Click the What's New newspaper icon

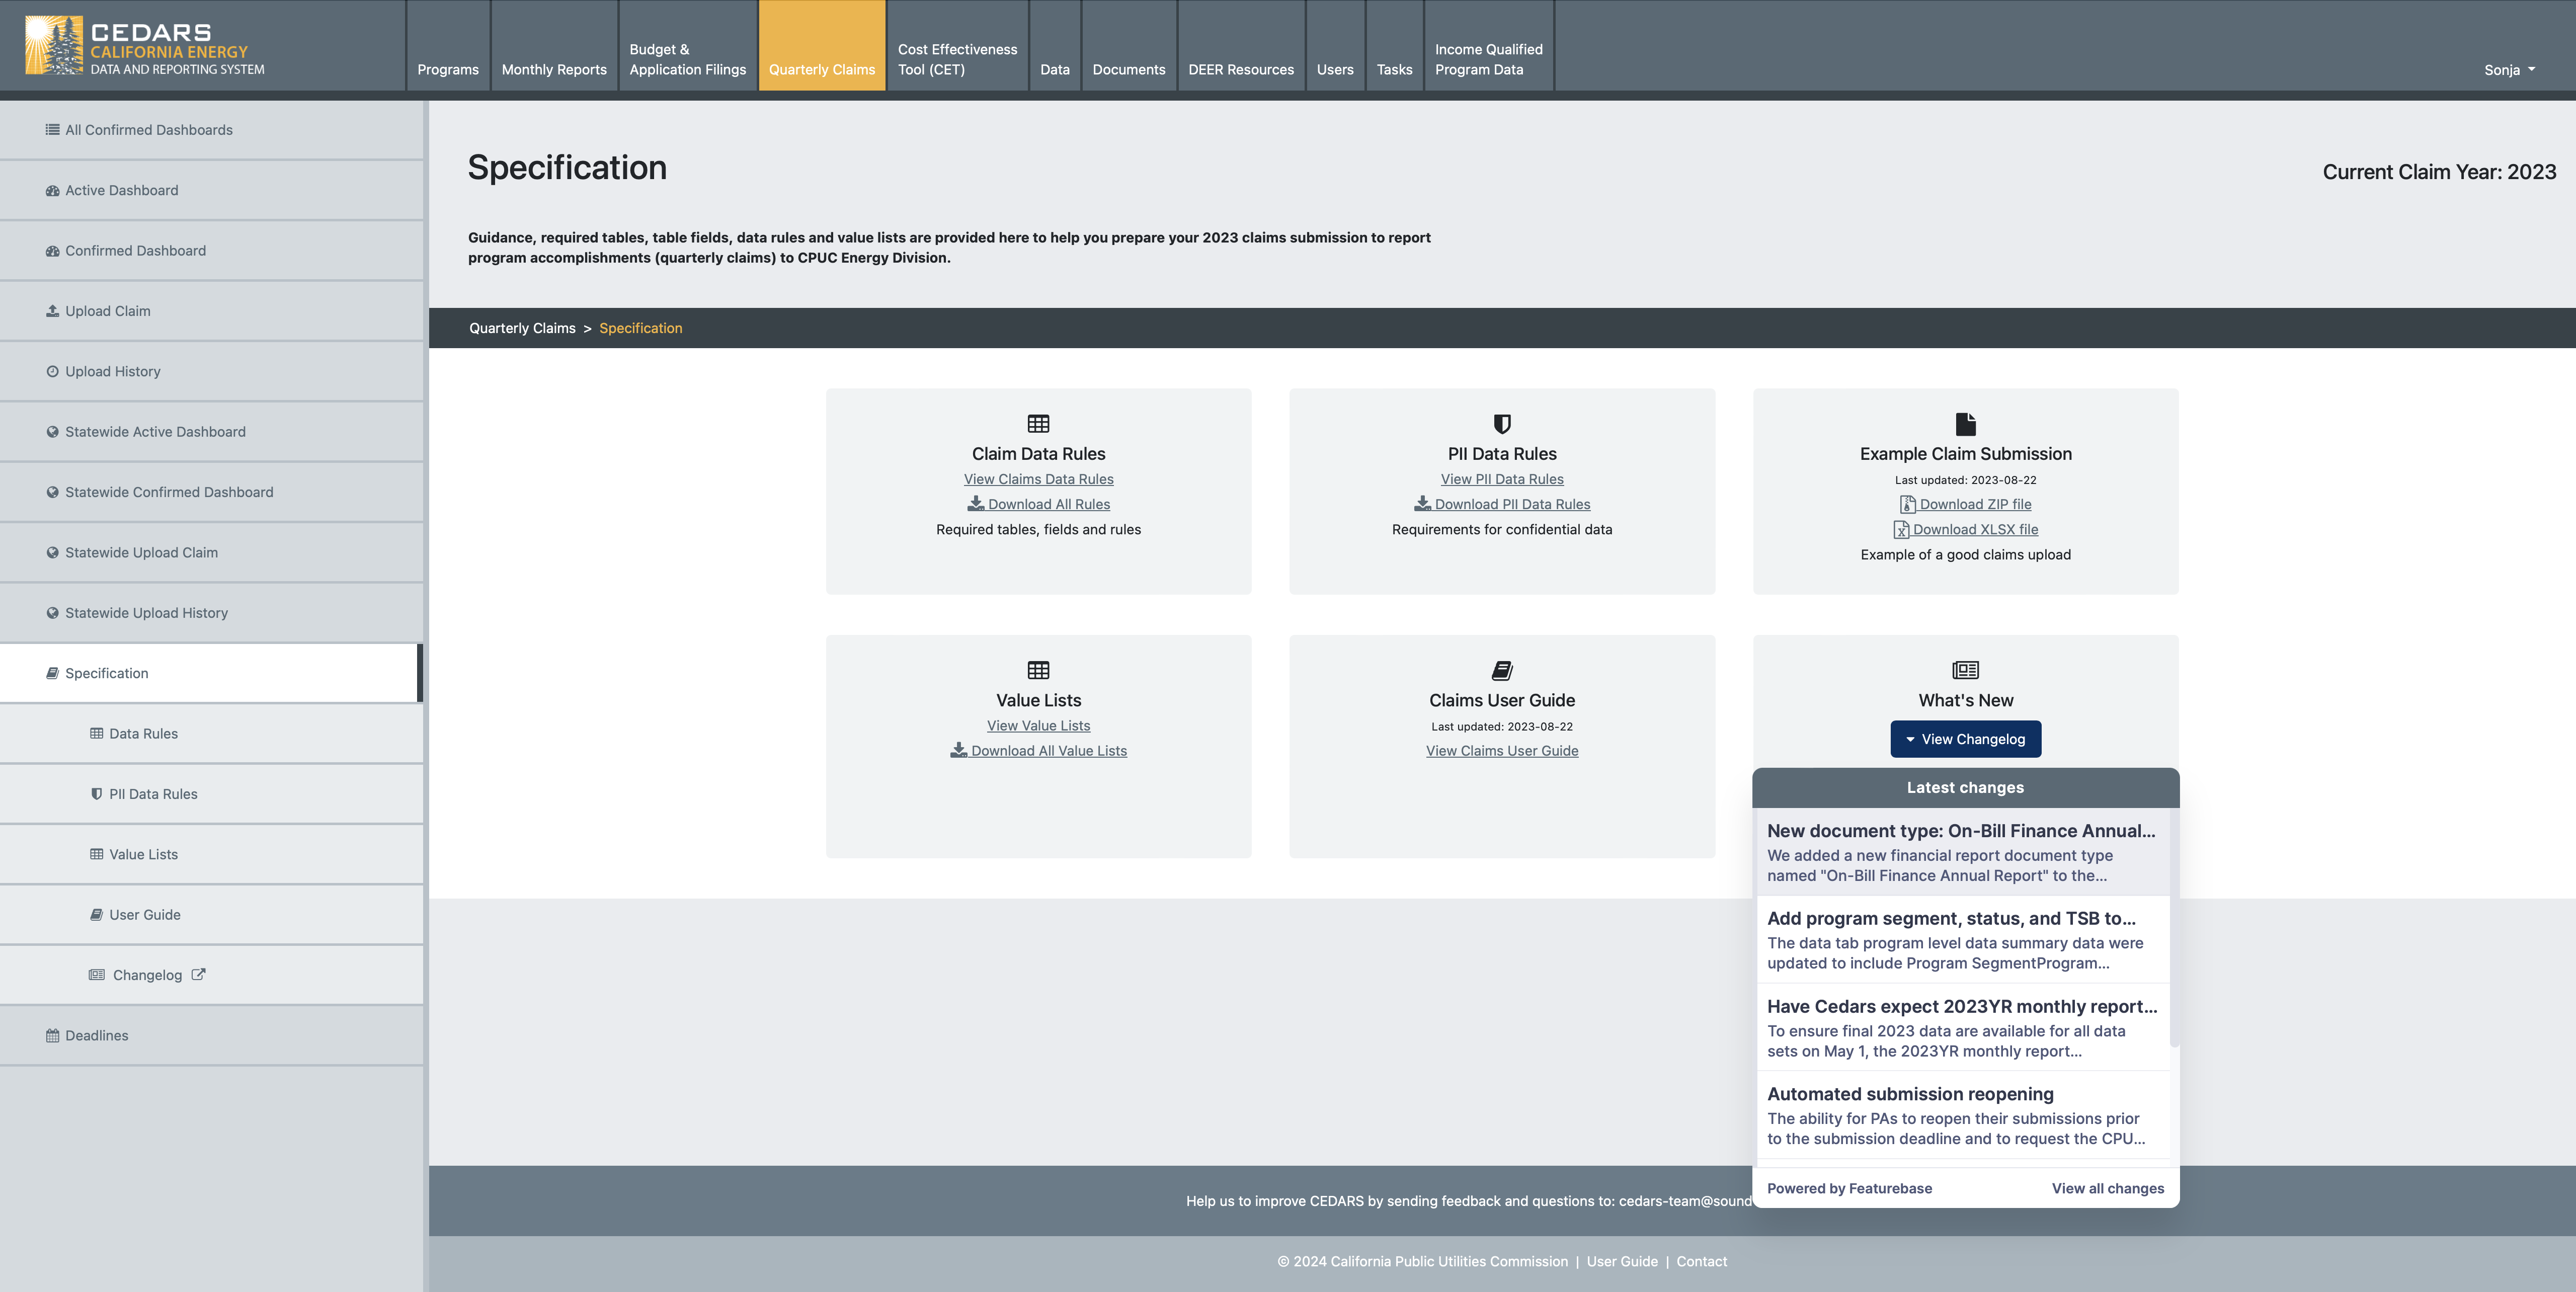coord(1965,670)
